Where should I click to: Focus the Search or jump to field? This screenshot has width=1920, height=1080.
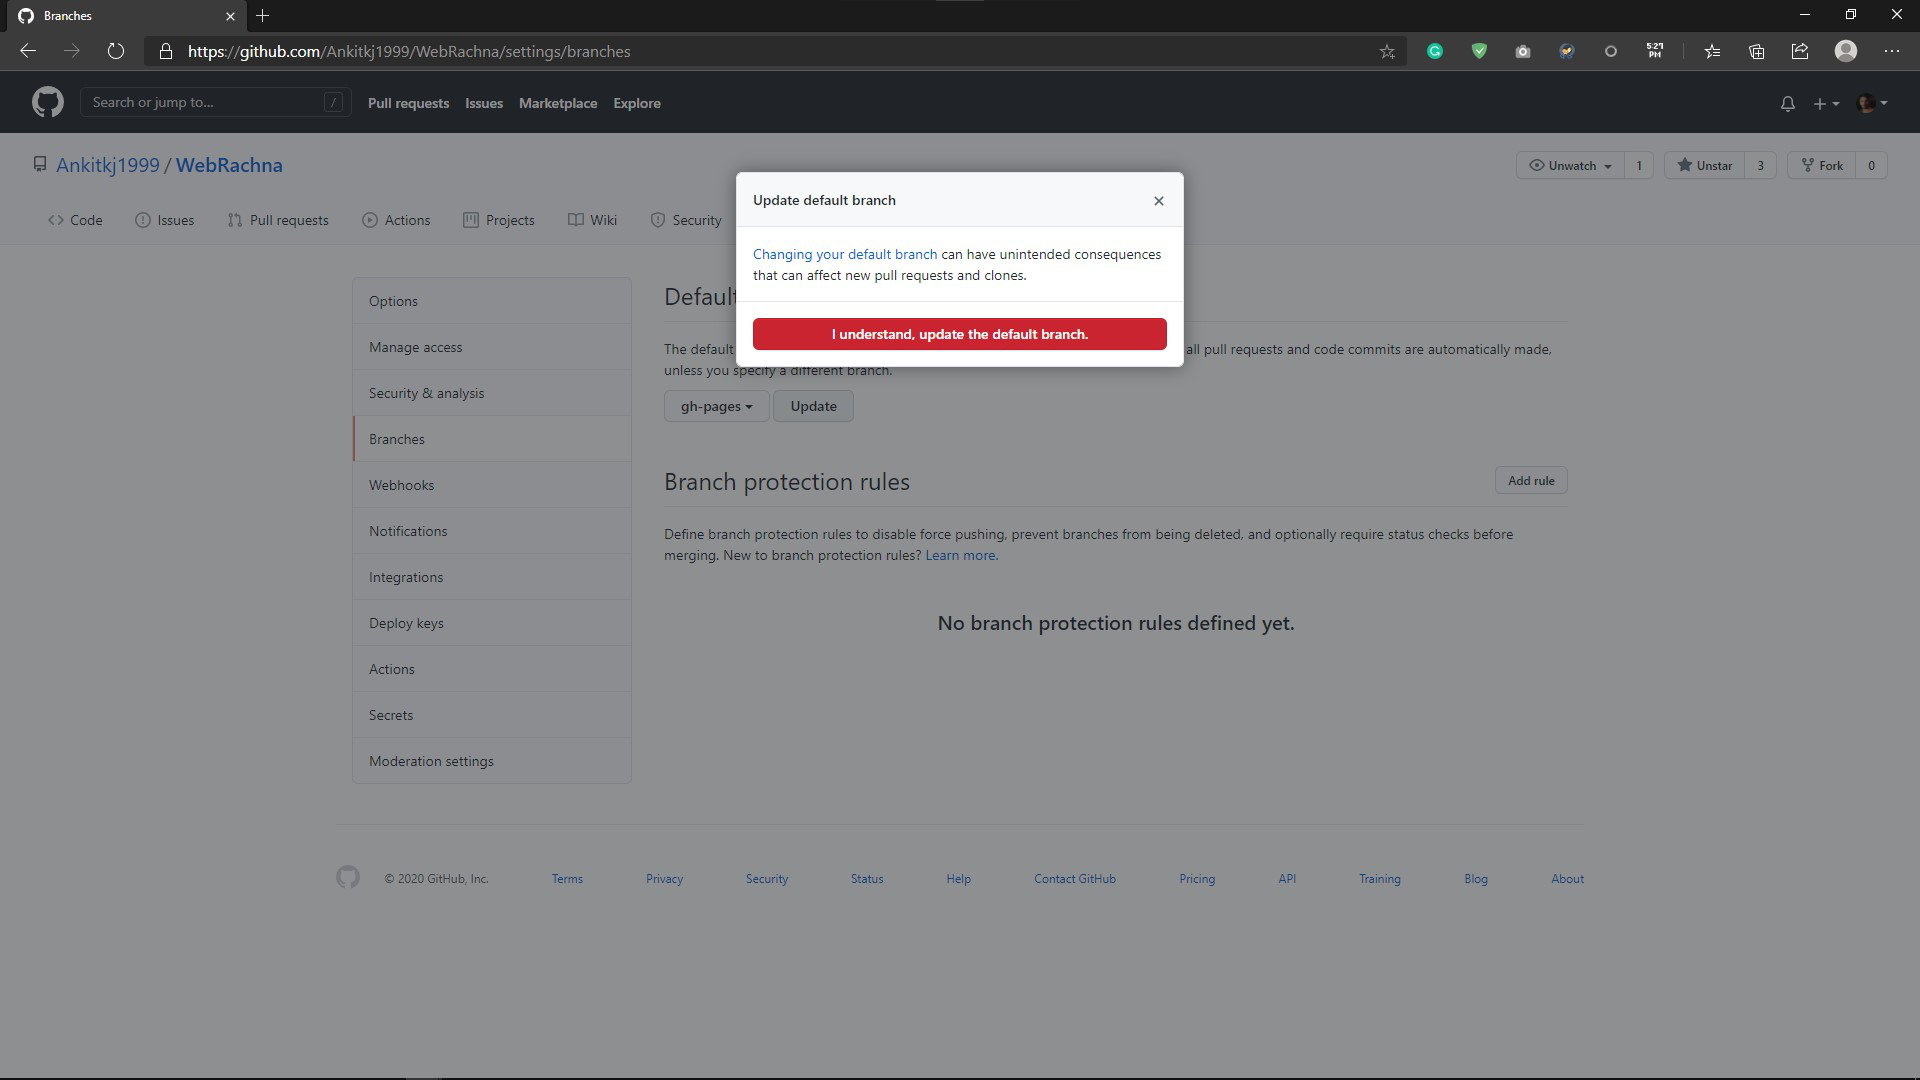pos(205,102)
